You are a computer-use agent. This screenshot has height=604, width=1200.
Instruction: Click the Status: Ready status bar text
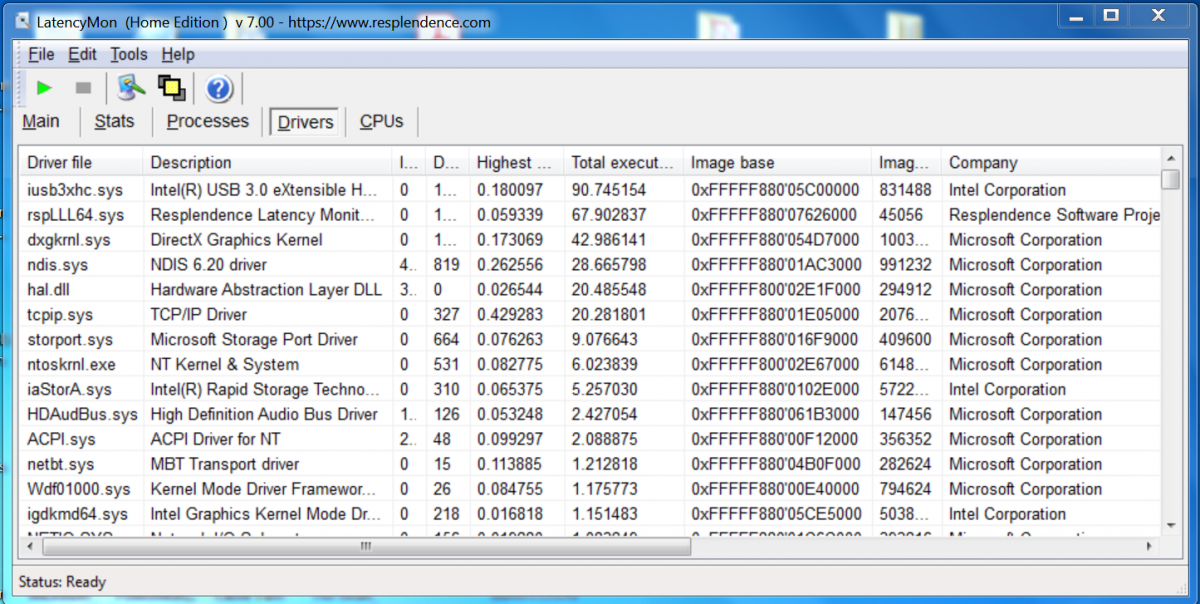62,582
